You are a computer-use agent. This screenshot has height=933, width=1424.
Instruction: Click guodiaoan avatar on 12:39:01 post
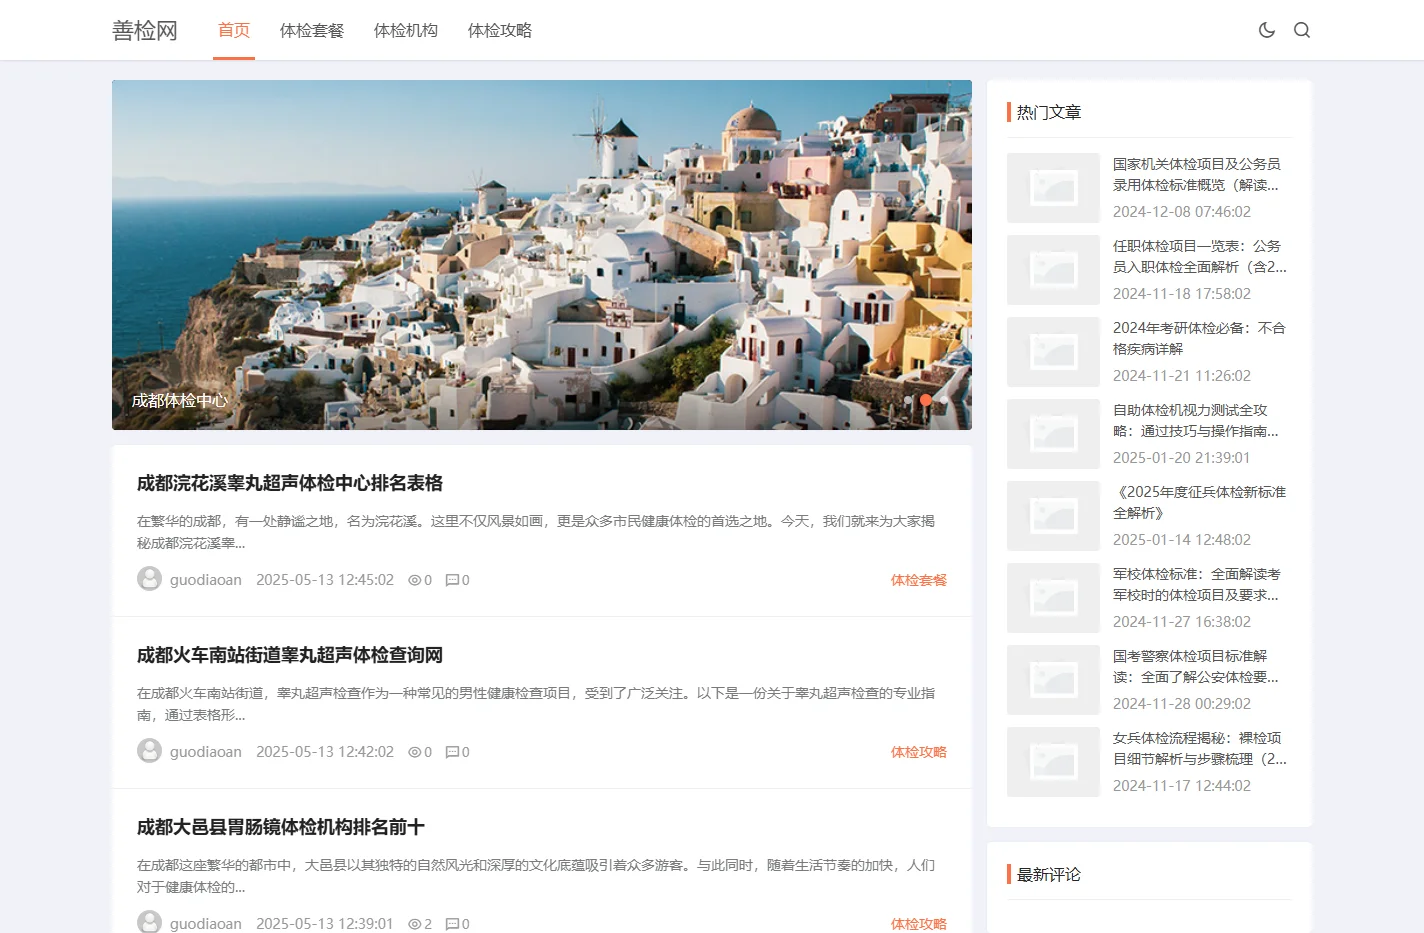pos(149,922)
